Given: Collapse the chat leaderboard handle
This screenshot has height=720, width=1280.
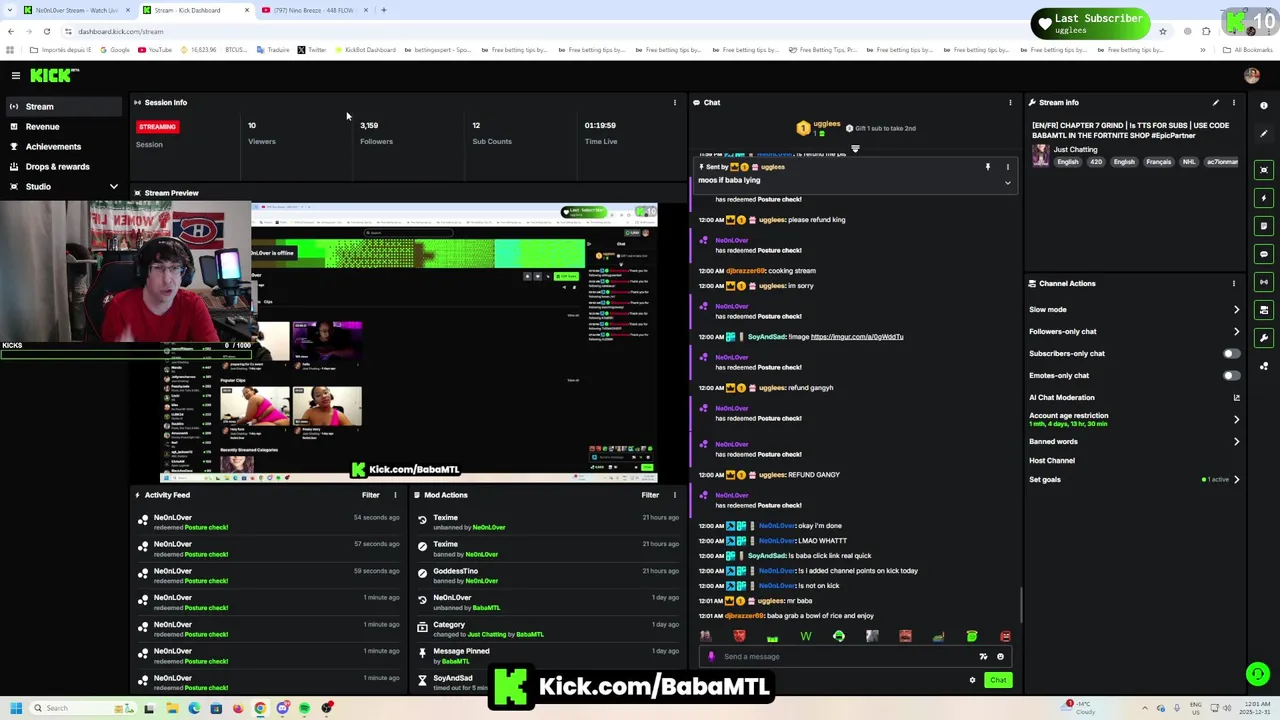Looking at the screenshot, I should [x=855, y=149].
